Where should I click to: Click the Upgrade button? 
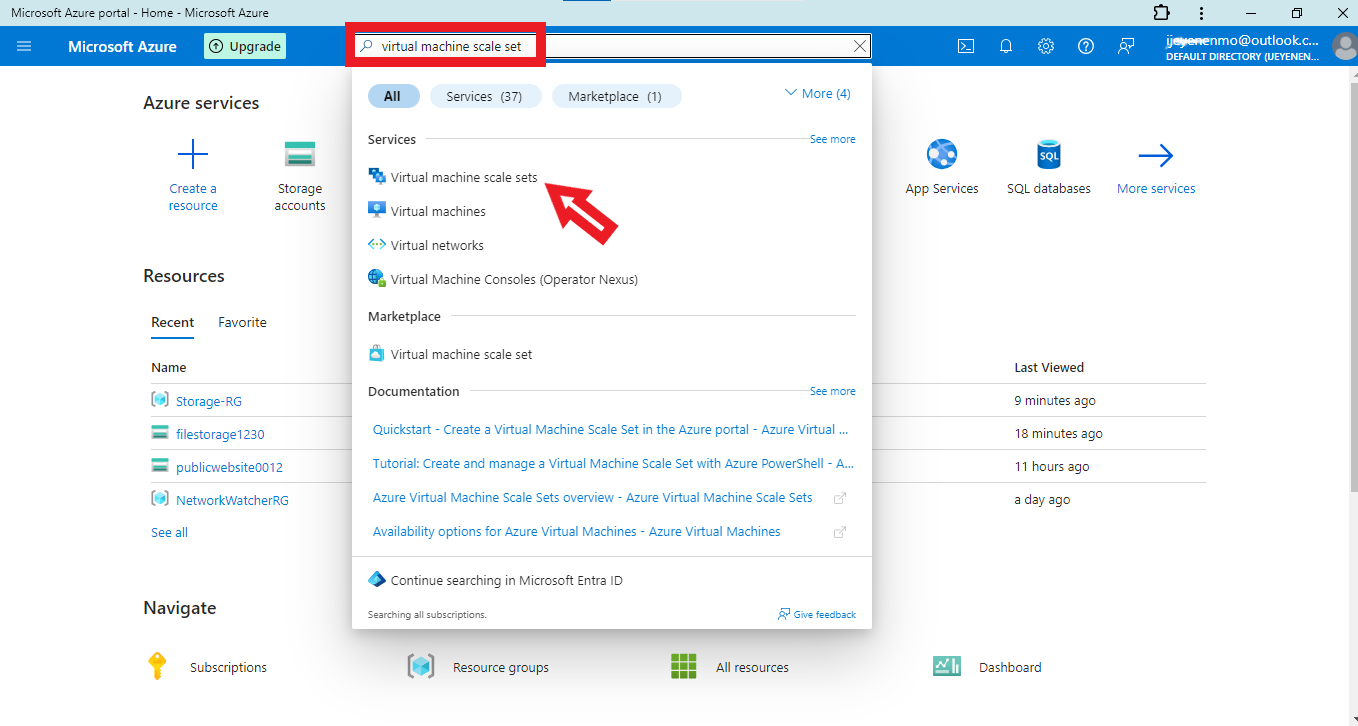click(245, 46)
